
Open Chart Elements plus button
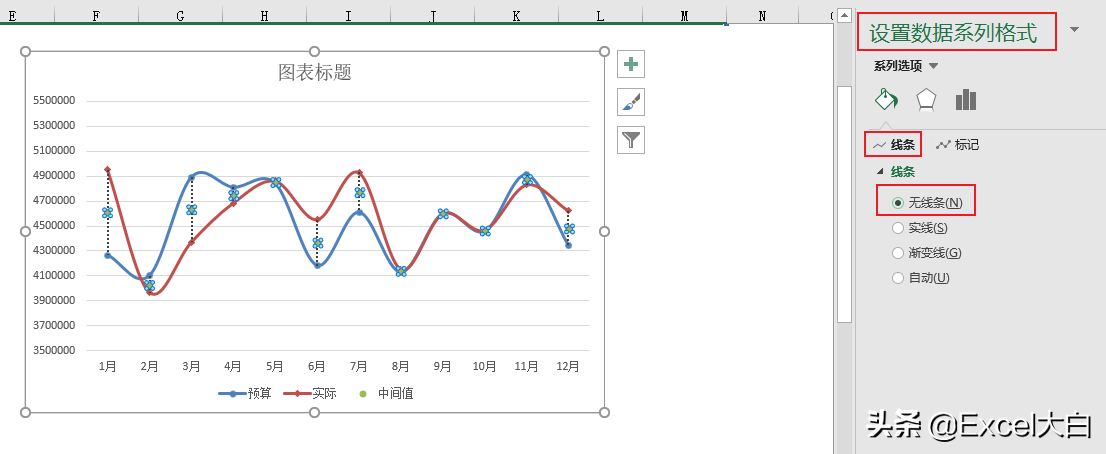coord(631,64)
